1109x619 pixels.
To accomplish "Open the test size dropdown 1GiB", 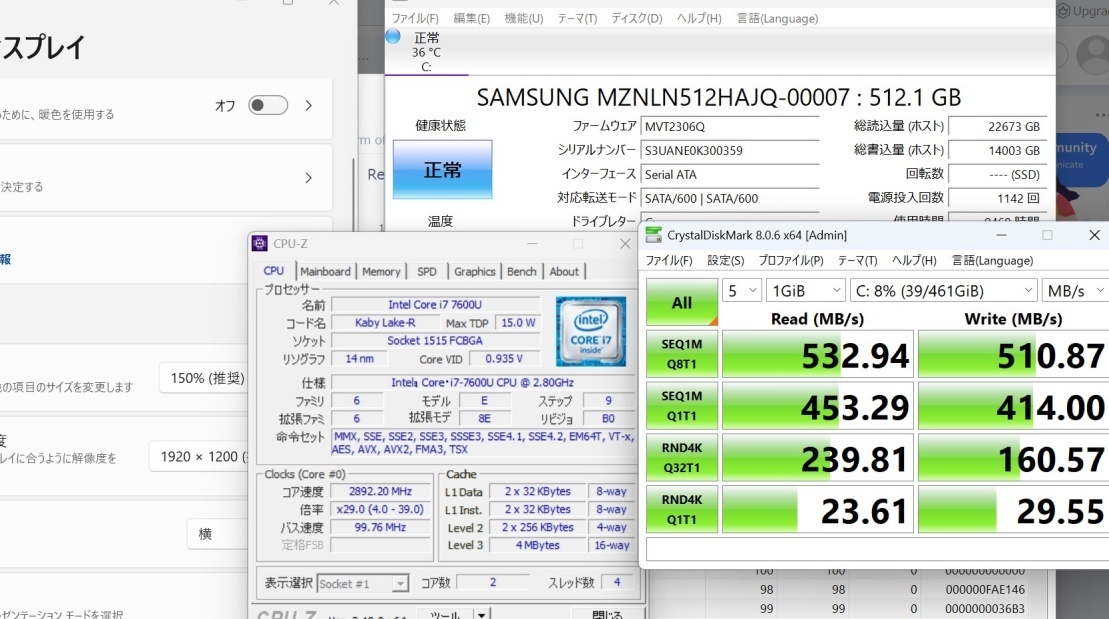I will (806, 291).
